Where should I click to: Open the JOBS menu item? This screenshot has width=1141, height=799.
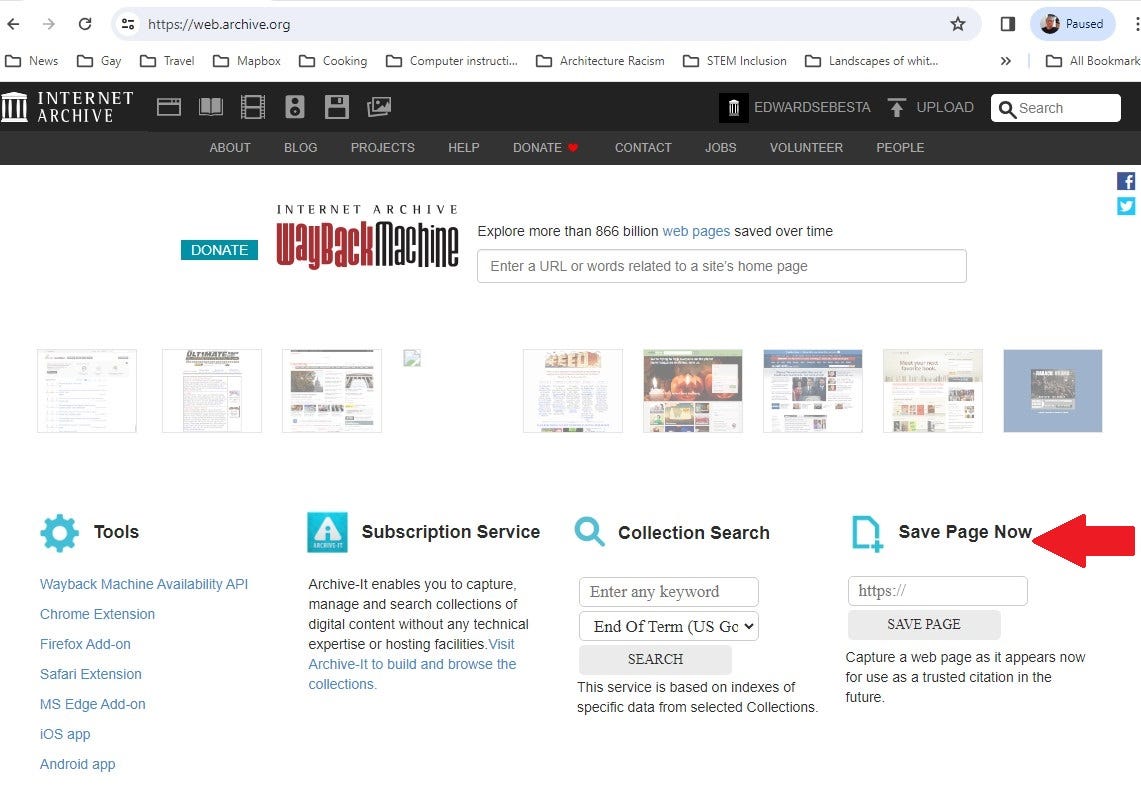(x=720, y=148)
